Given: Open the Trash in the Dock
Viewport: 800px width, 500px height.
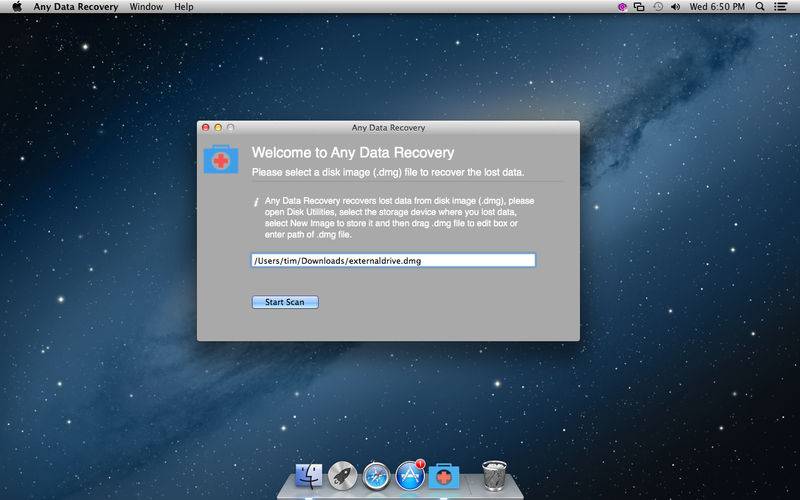Looking at the screenshot, I should 494,476.
